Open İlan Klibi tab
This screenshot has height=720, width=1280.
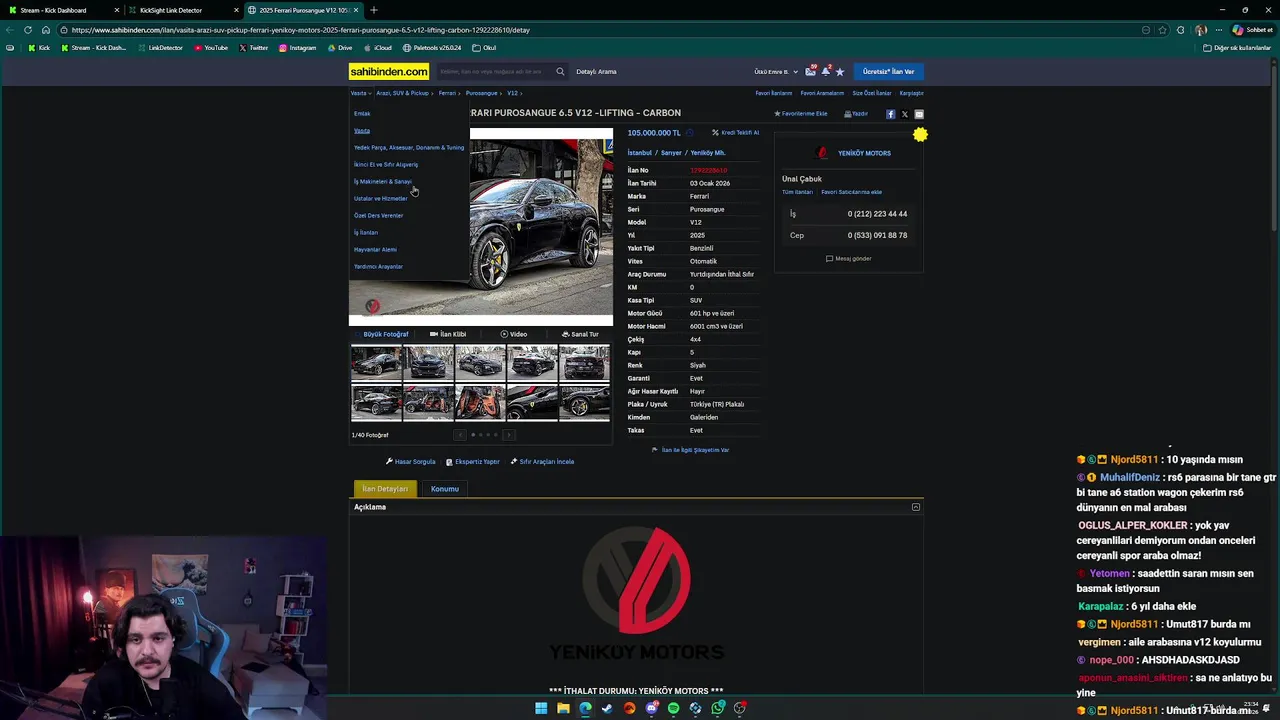click(448, 334)
